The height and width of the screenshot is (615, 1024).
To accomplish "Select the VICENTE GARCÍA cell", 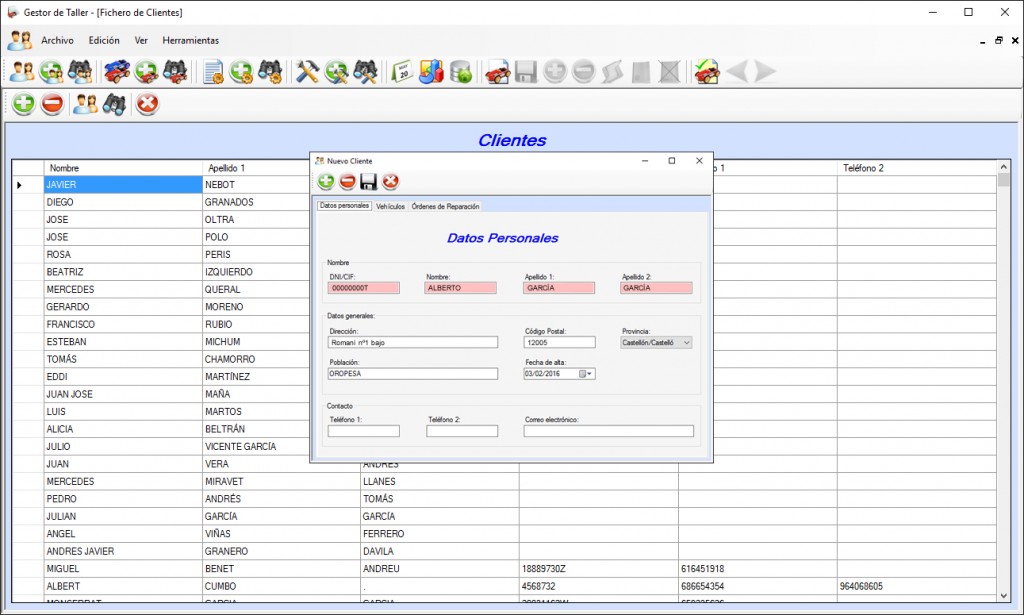I will (x=255, y=447).
